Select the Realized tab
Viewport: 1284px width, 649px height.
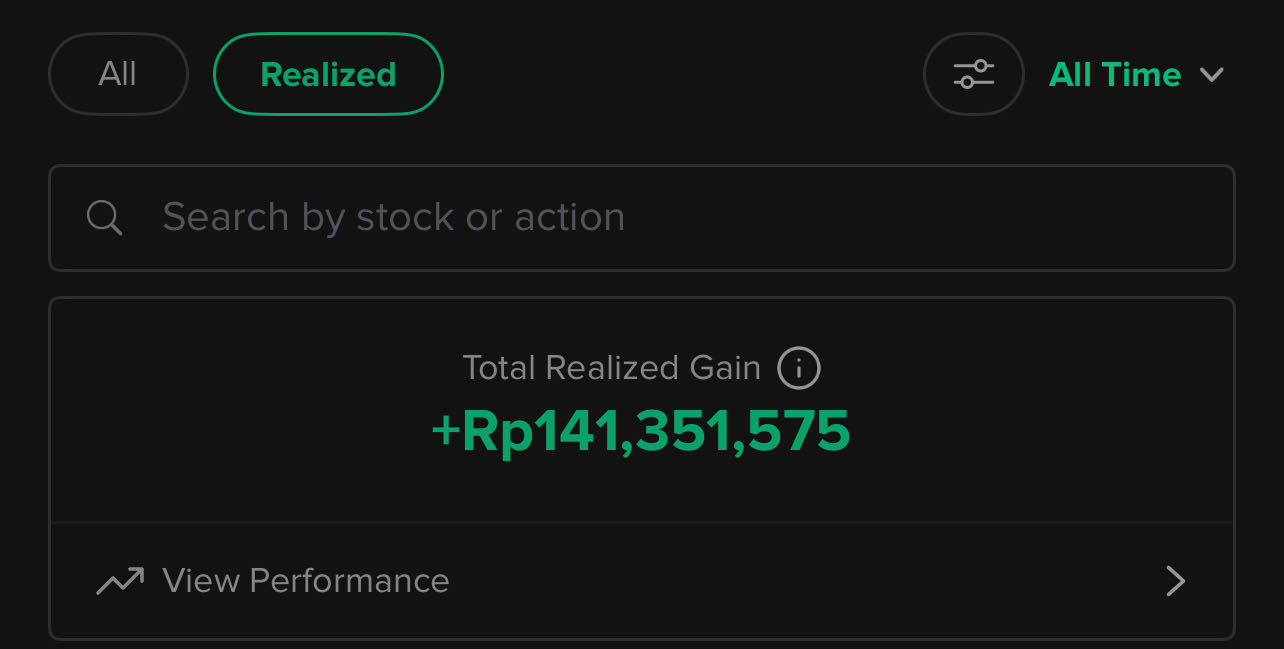[328, 75]
